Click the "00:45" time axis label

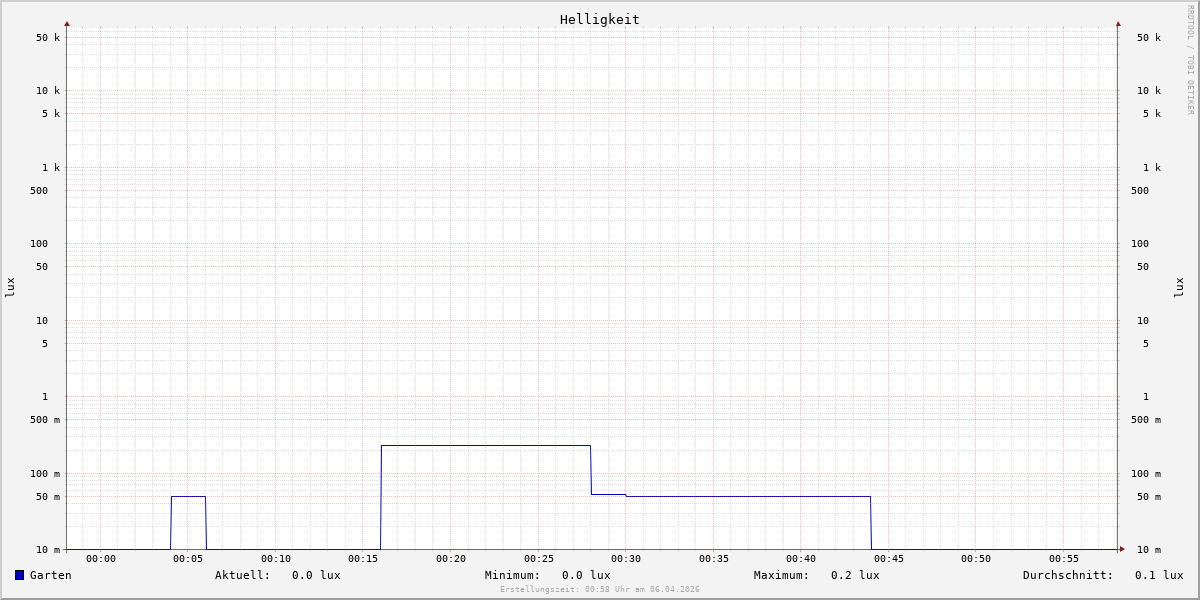pos(889,559)
